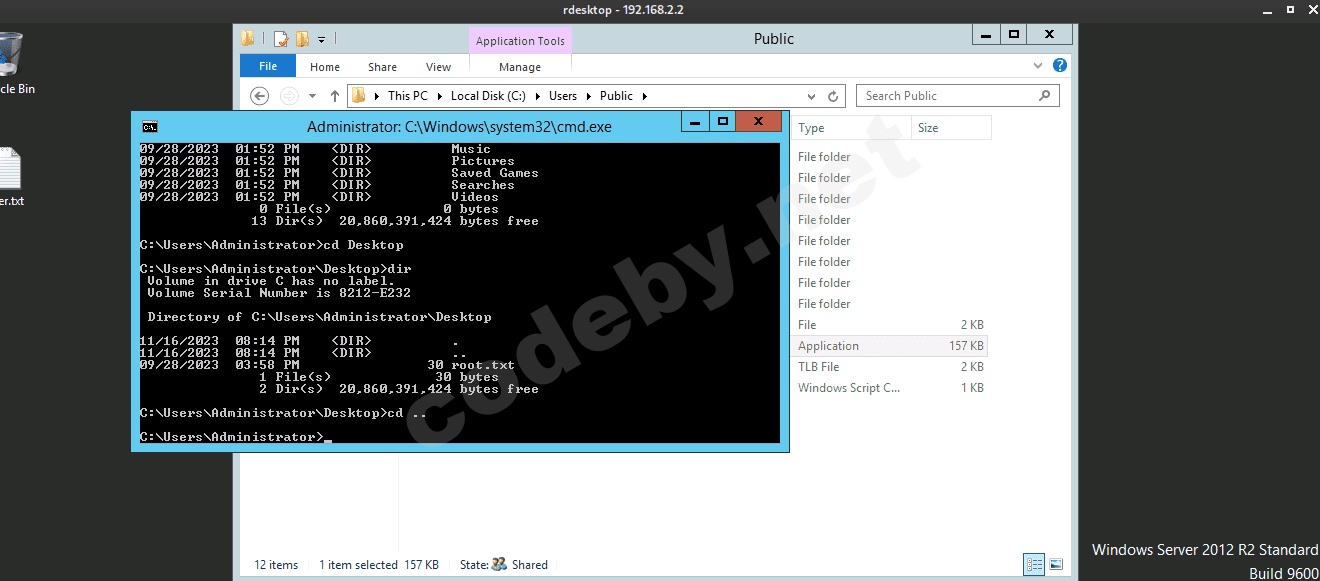This screenshot has height=581, width=1320.
Task: Click the command prompt cursor line
Action: [236, 437]
